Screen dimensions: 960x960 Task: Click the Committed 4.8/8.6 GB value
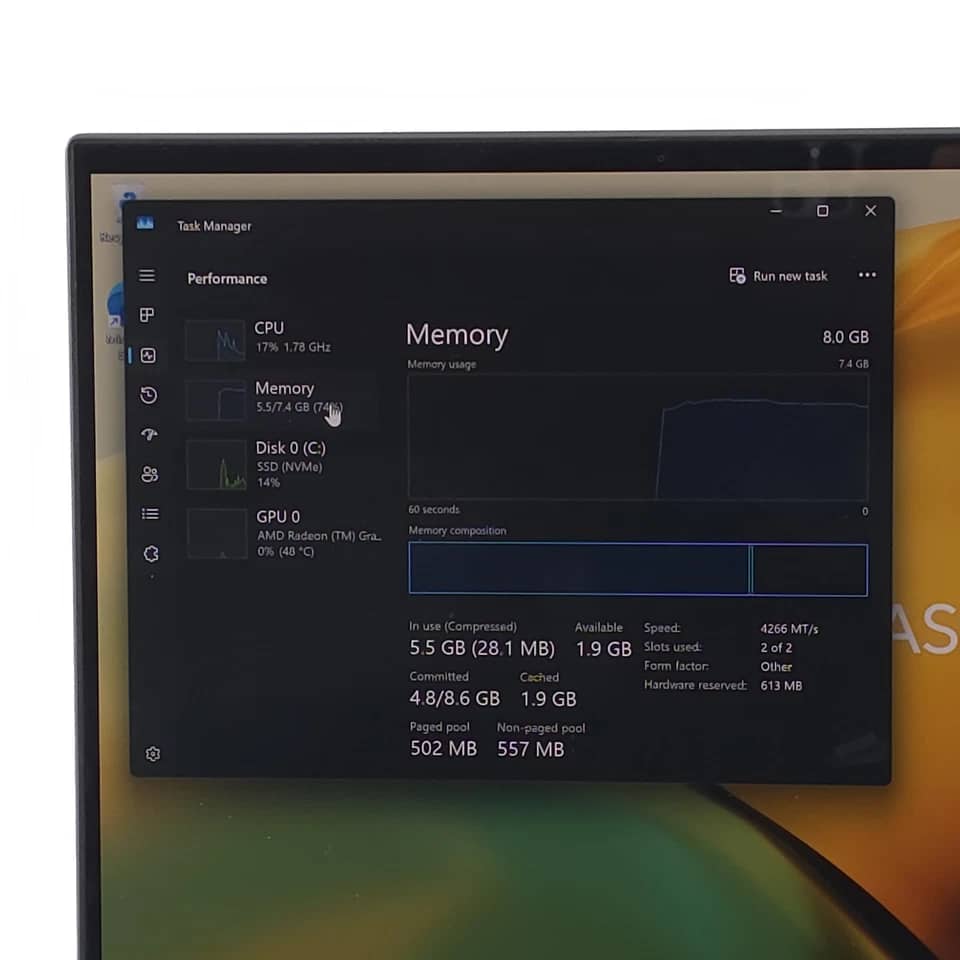click(454, 699)
